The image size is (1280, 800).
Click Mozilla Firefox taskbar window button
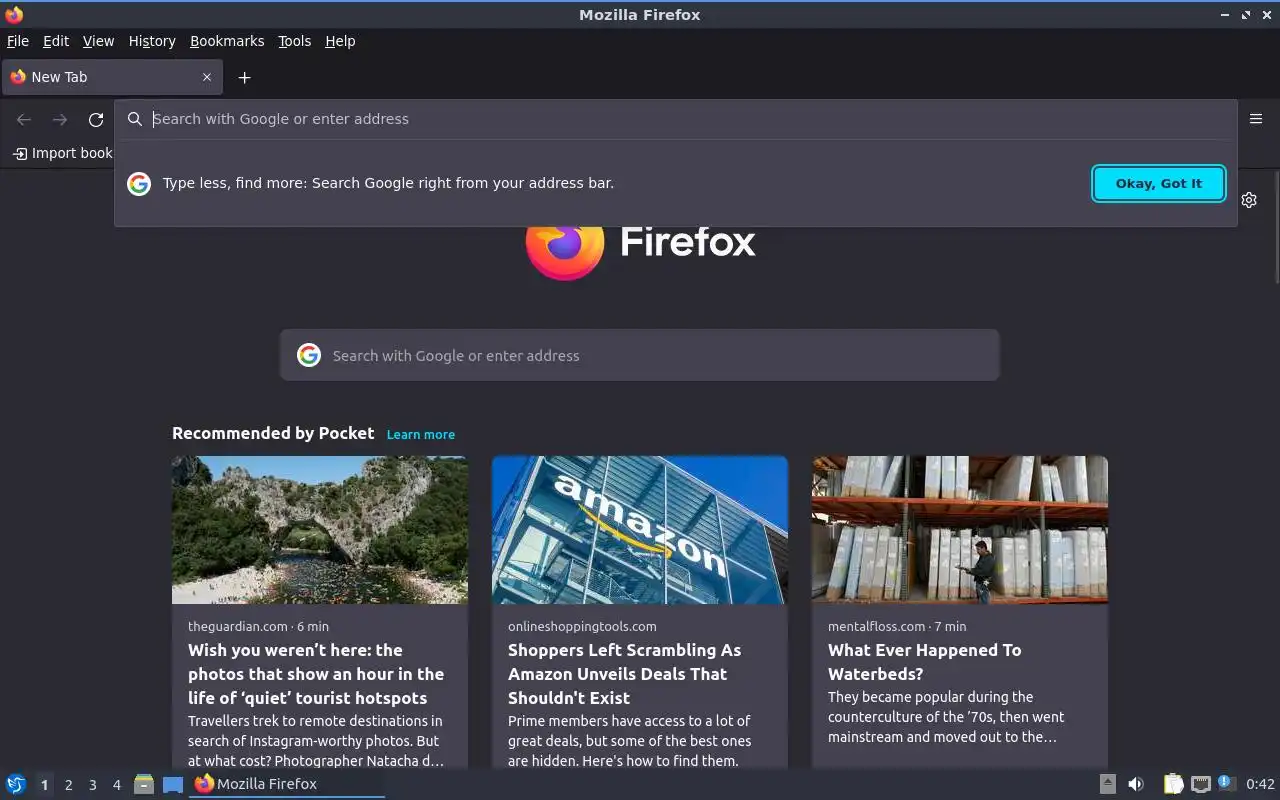coord(288,784)
